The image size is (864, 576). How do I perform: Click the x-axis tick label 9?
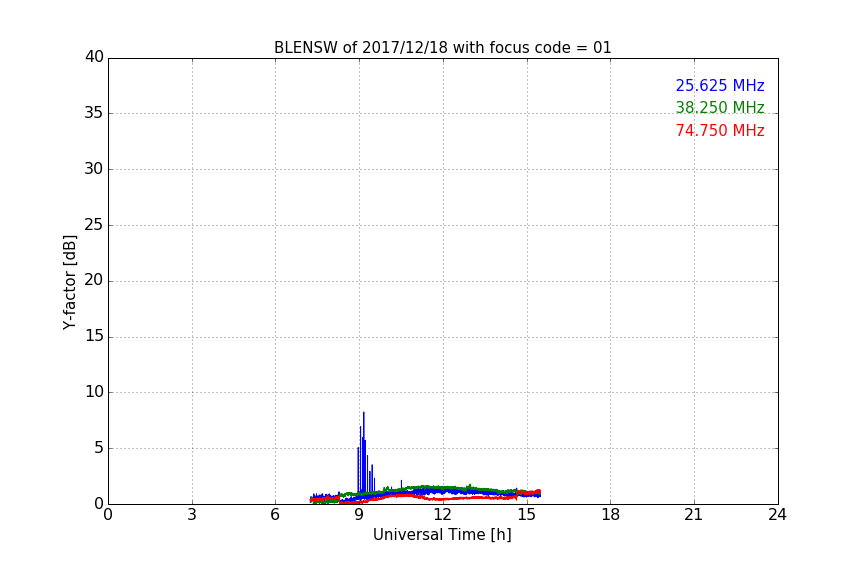coord(359,515)
